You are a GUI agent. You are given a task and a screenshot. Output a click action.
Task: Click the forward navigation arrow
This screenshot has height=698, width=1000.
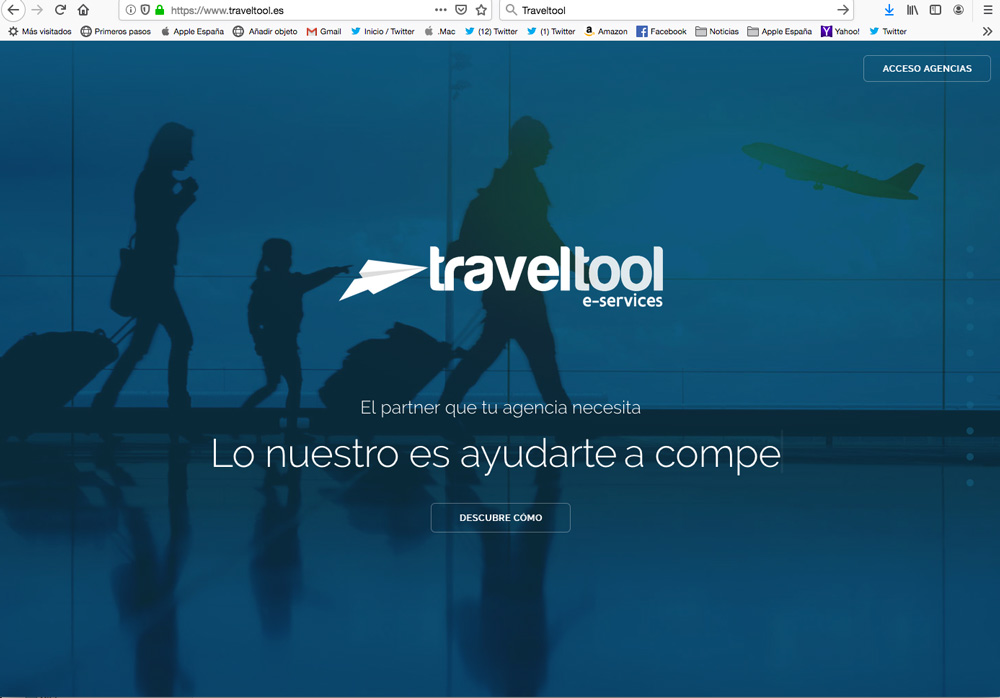(x=37, y=10)
